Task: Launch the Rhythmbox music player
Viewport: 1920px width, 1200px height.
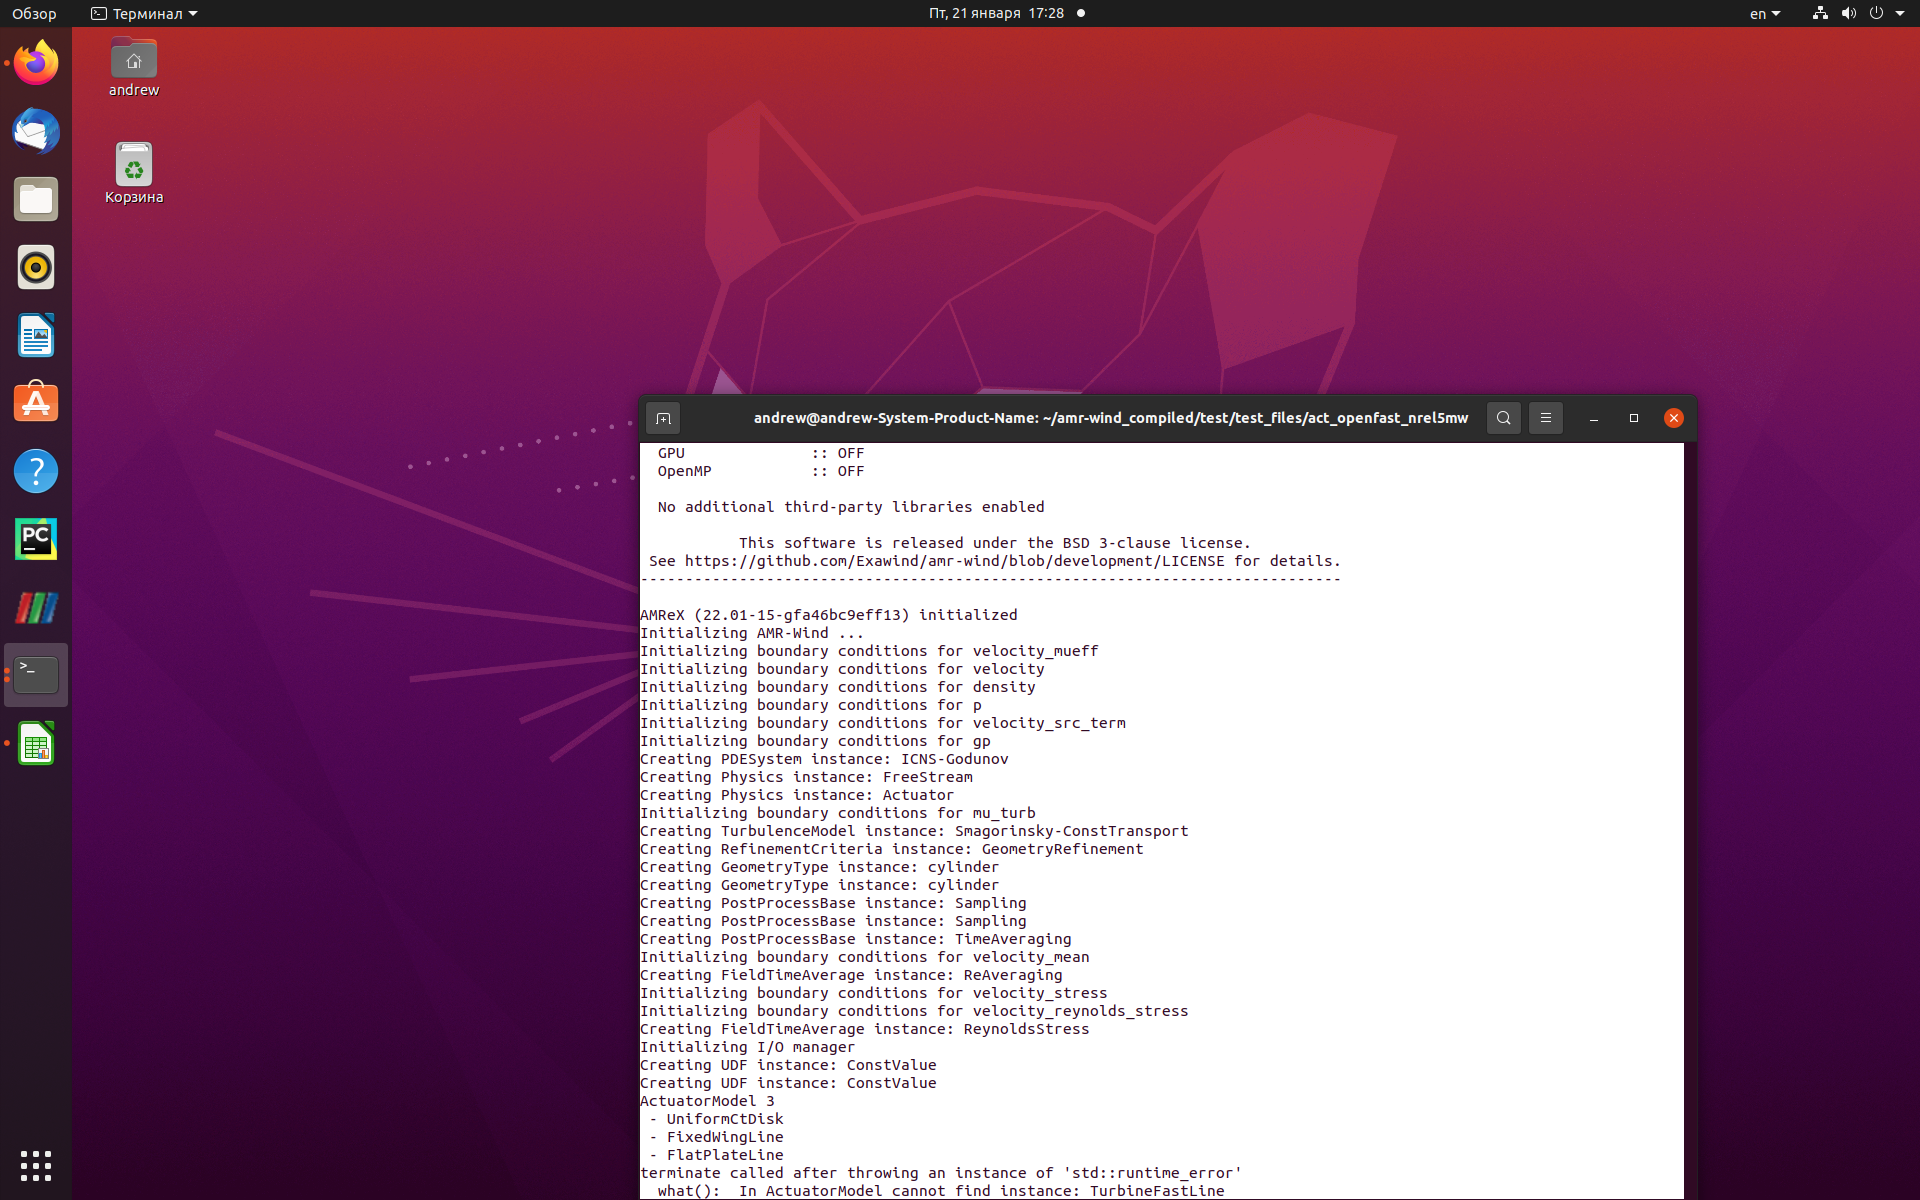Action: [x=35, y=267]
